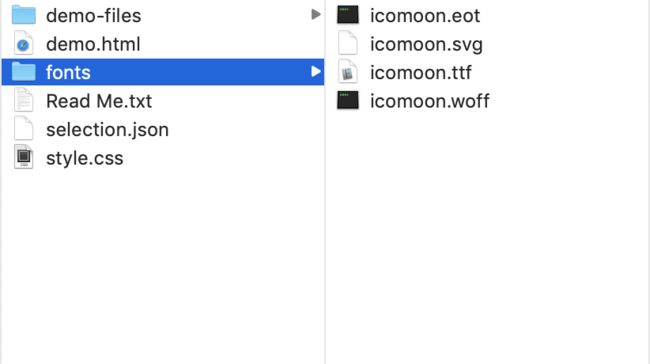Click the fonts folder icon
The width and height of the screenshot is (650, 364).
pos(24,72)
